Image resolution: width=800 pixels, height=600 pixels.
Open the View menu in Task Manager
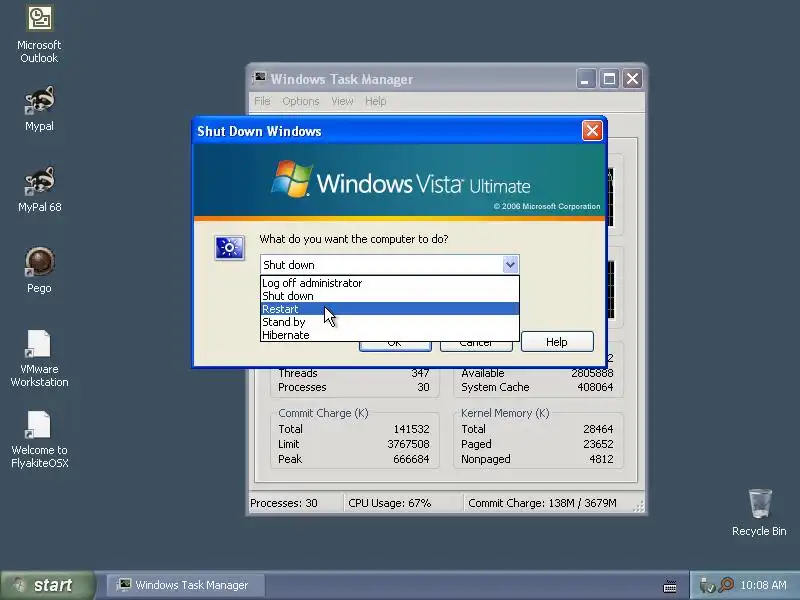(x=342, y=101)
